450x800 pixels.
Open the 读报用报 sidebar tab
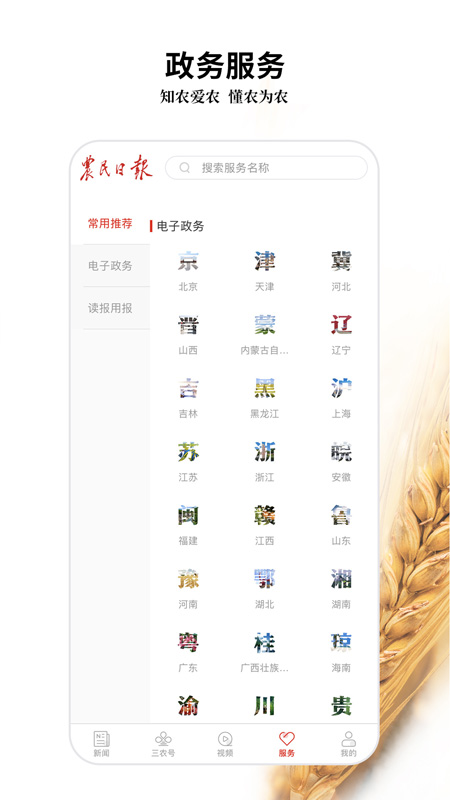110,308
